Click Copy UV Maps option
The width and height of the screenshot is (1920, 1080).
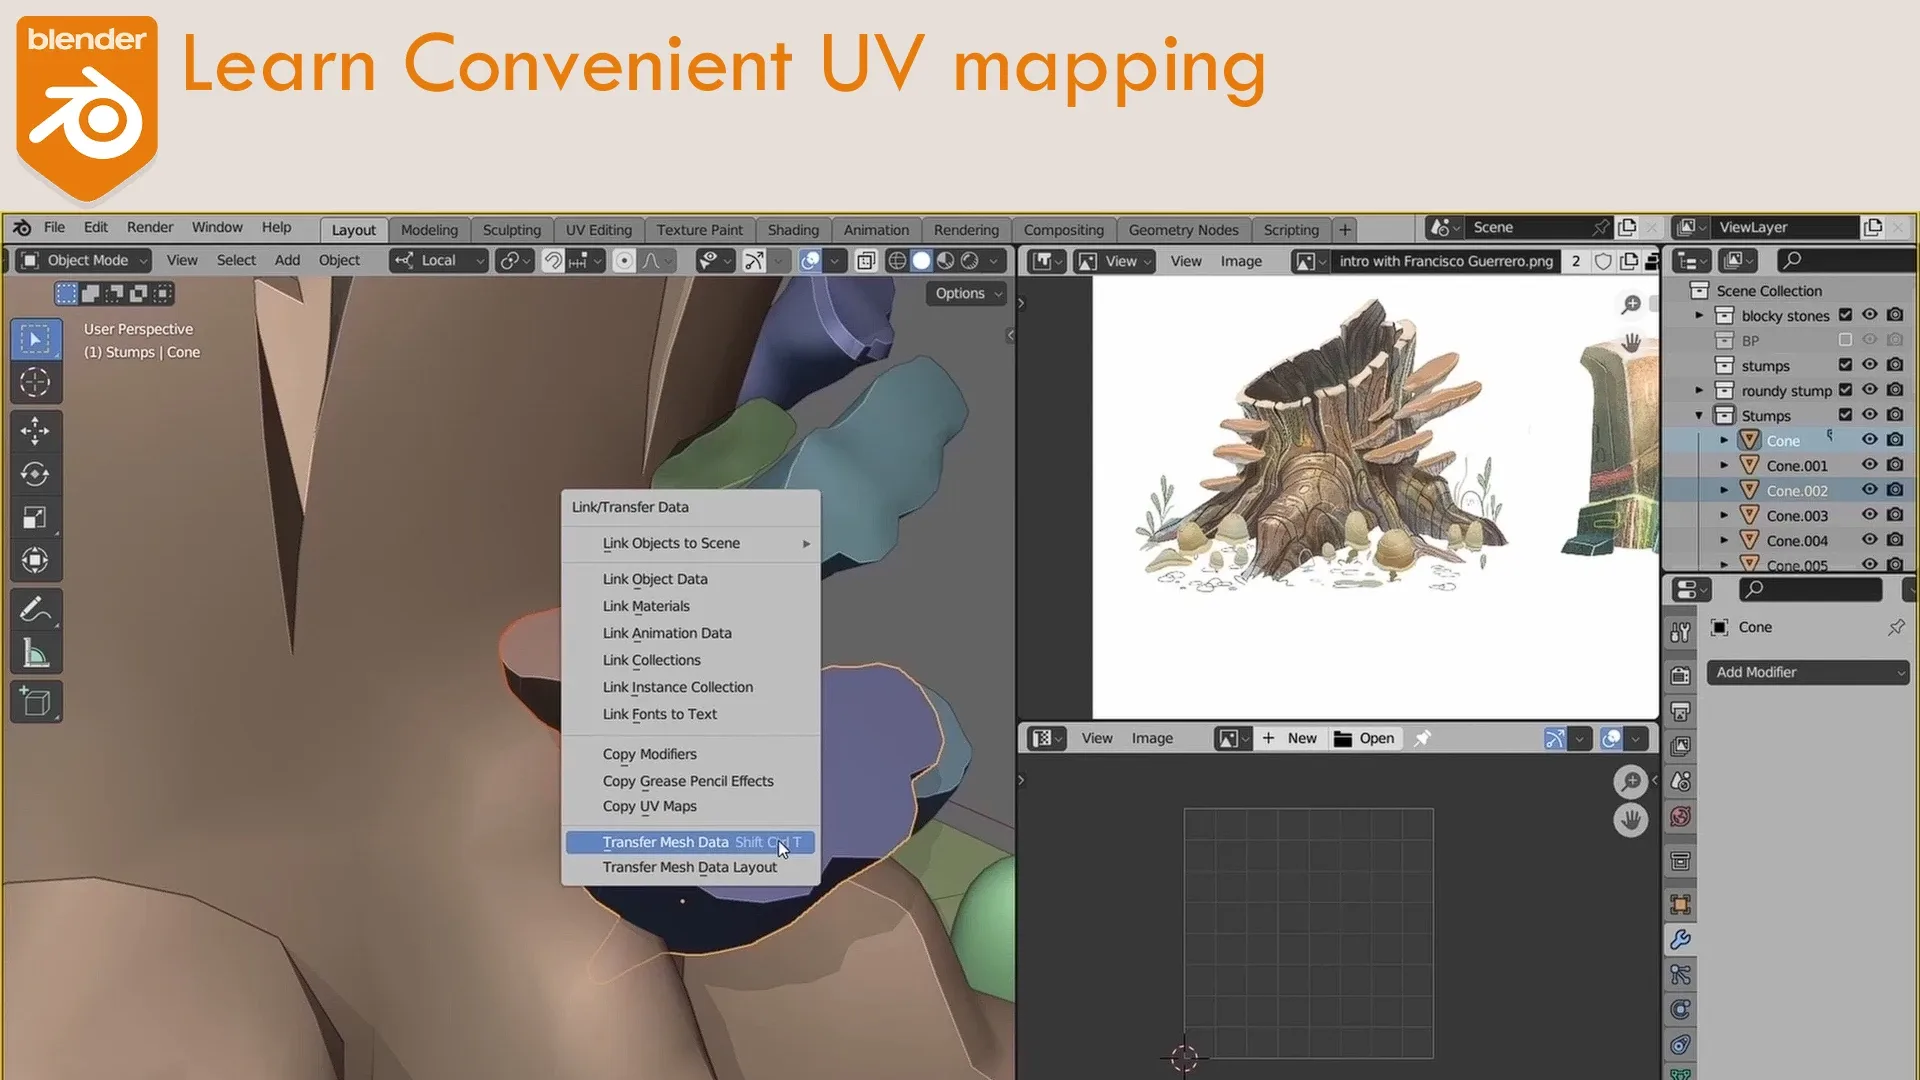(649, 806)
